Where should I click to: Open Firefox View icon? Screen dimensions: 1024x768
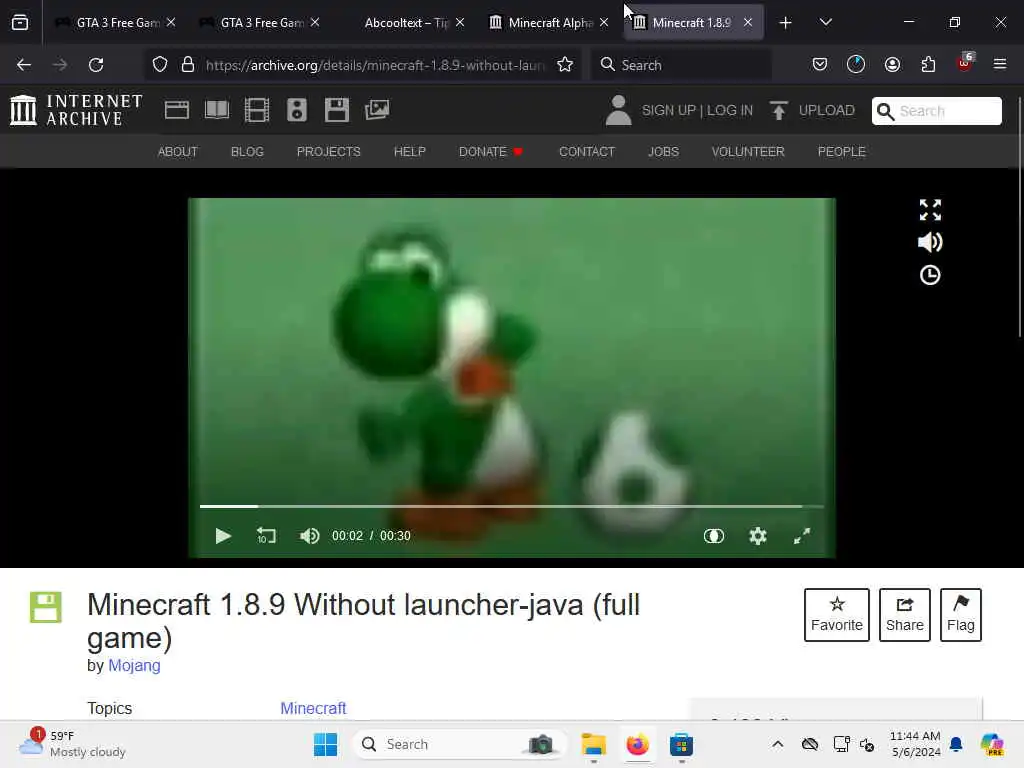point(20,23)
